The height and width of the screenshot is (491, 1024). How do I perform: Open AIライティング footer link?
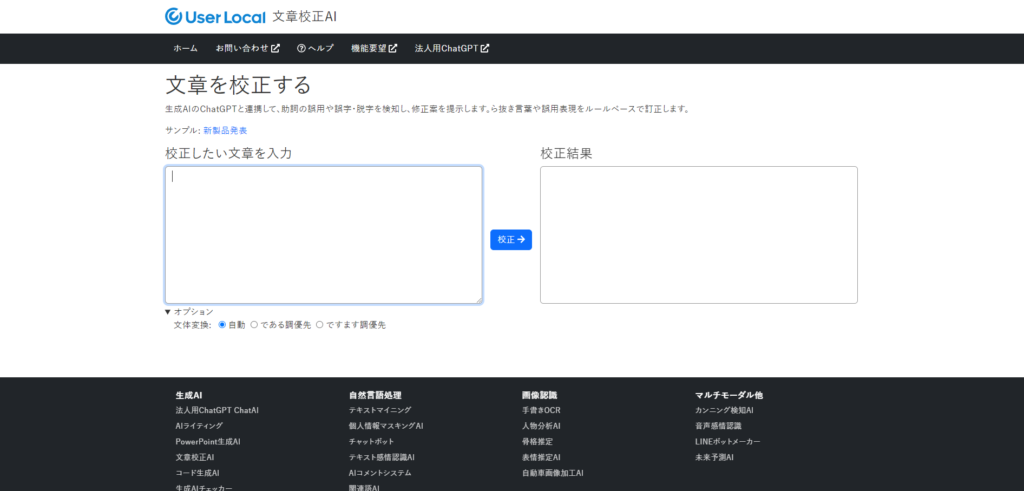coord(199,426)
